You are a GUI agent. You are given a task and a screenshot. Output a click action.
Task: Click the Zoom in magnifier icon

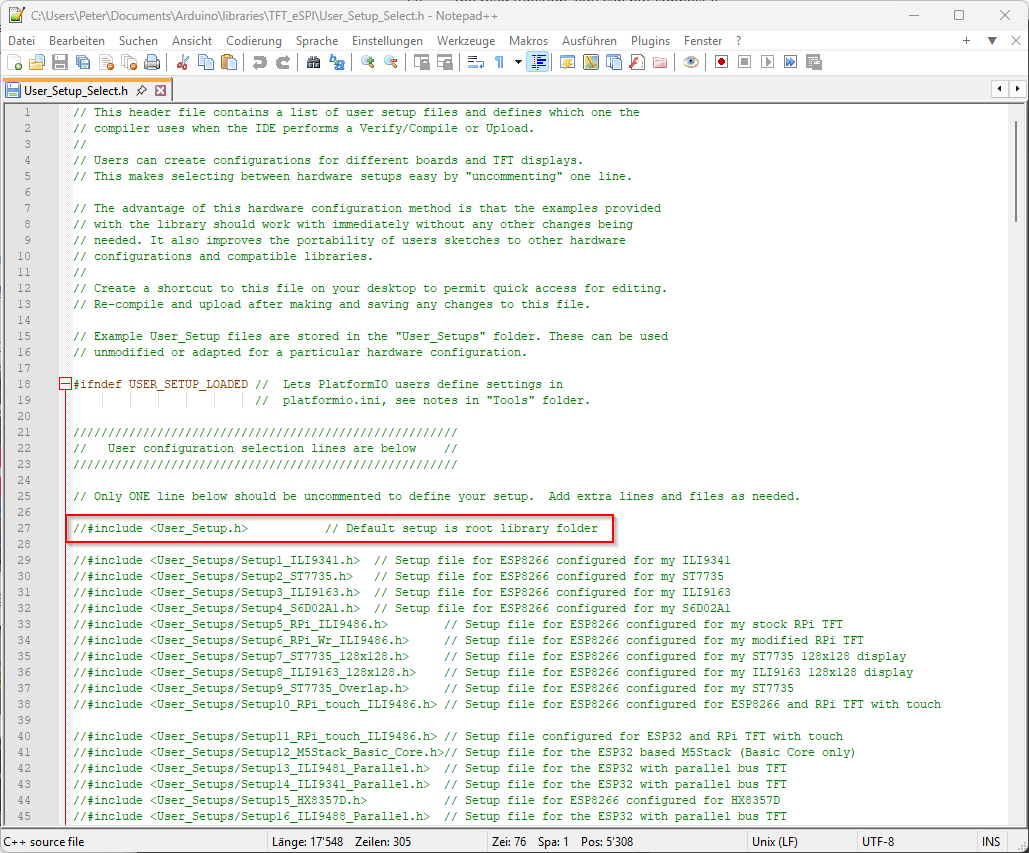(x=368, y=62)
